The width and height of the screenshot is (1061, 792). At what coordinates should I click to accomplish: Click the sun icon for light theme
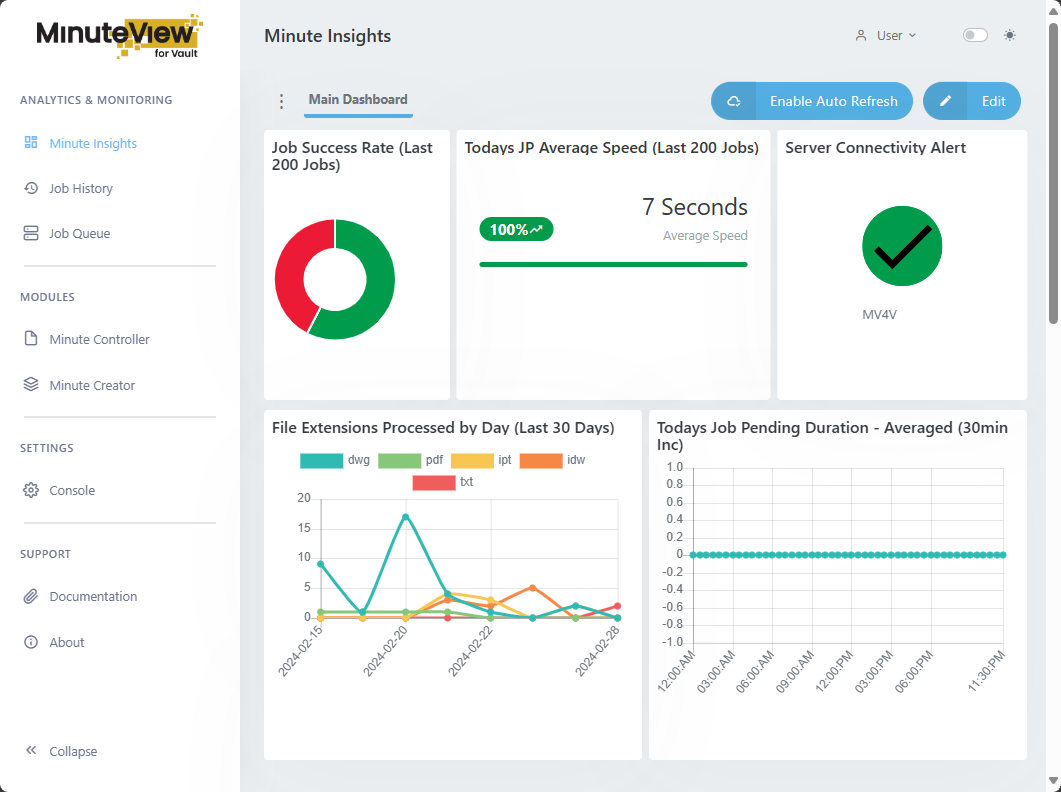coord(1010,35)
